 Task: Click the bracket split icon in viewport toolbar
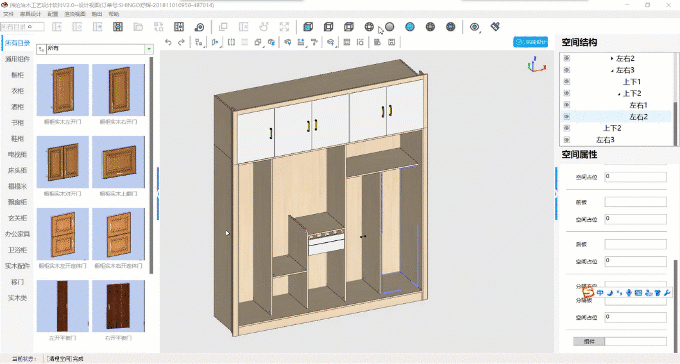231,42
